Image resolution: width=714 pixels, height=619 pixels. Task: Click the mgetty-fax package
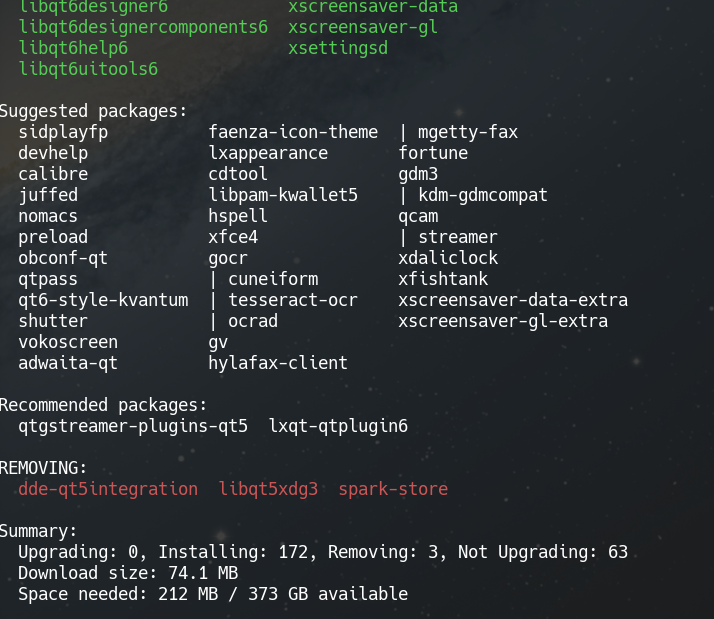(468, 133)
